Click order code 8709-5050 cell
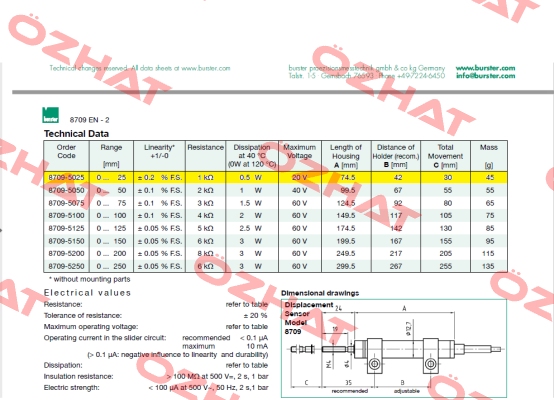This screenshot has width=554, height=400. pos(66,190)
